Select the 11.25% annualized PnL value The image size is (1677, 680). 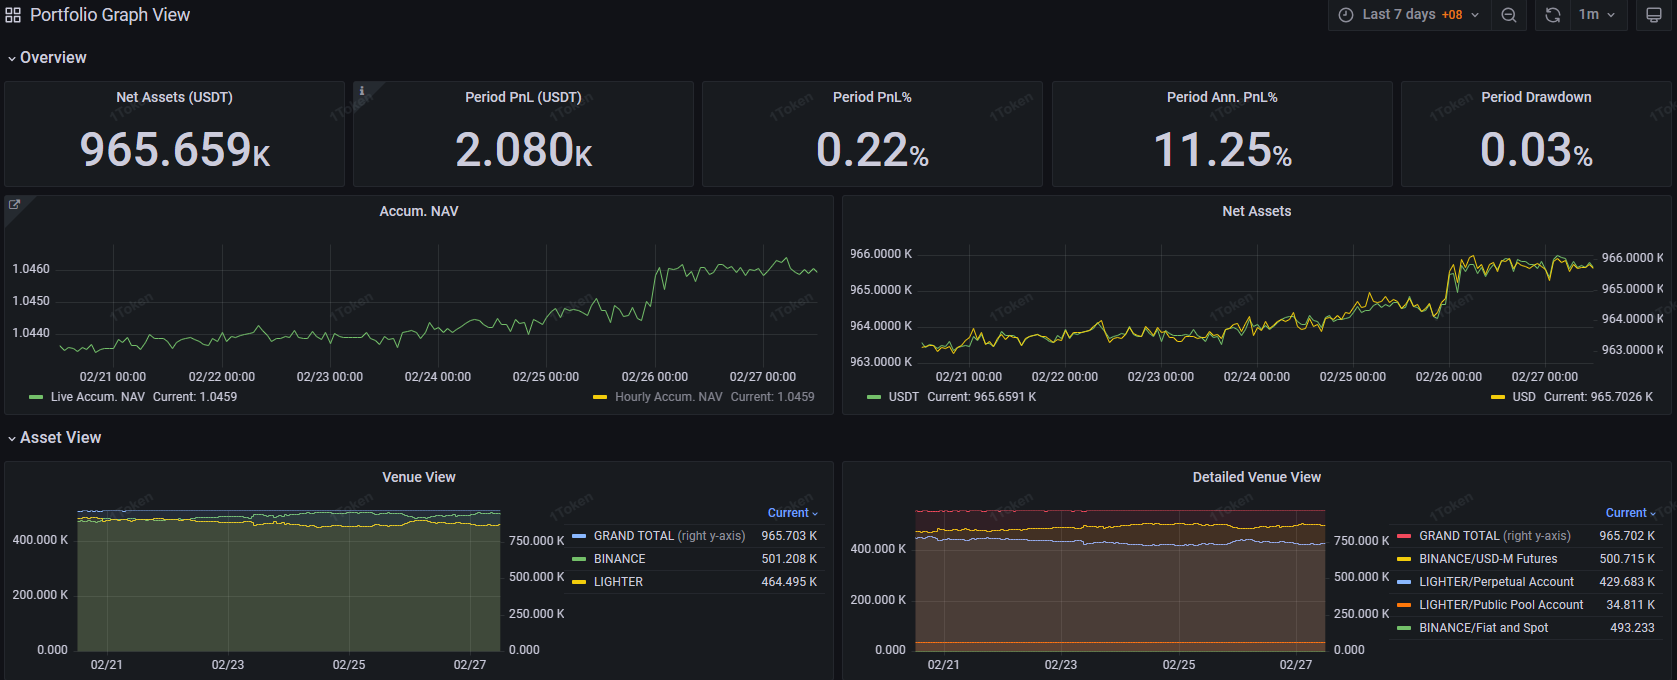[x=1222, y=150]
